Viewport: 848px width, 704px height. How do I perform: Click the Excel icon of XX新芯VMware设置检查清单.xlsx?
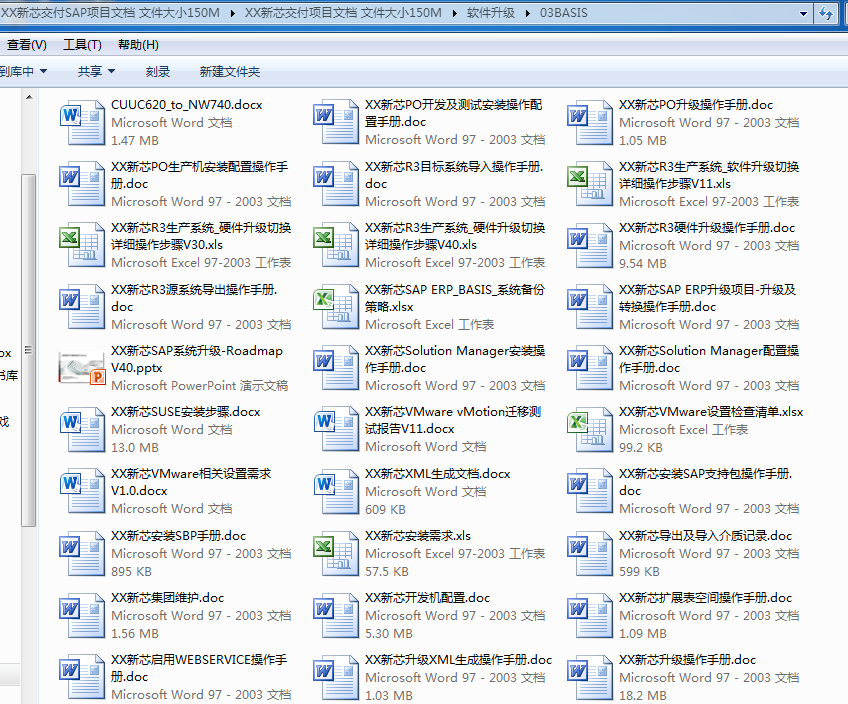(x=590, y=429)
